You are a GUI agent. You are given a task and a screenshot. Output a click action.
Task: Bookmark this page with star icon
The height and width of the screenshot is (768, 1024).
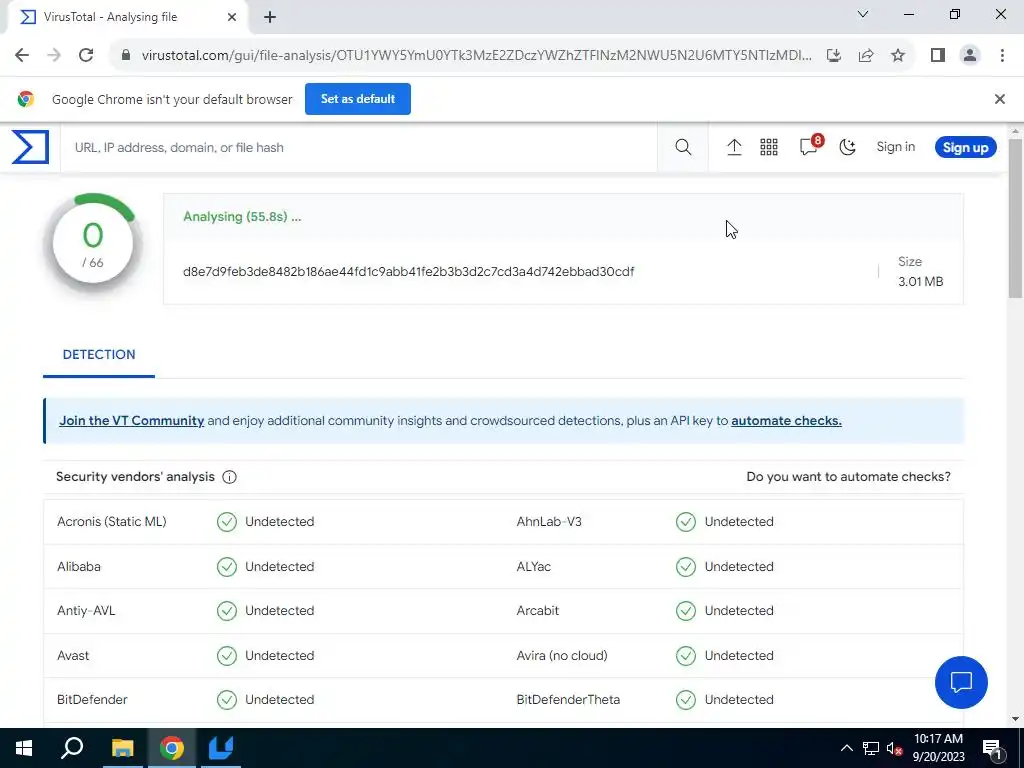(x=898, y=55)
